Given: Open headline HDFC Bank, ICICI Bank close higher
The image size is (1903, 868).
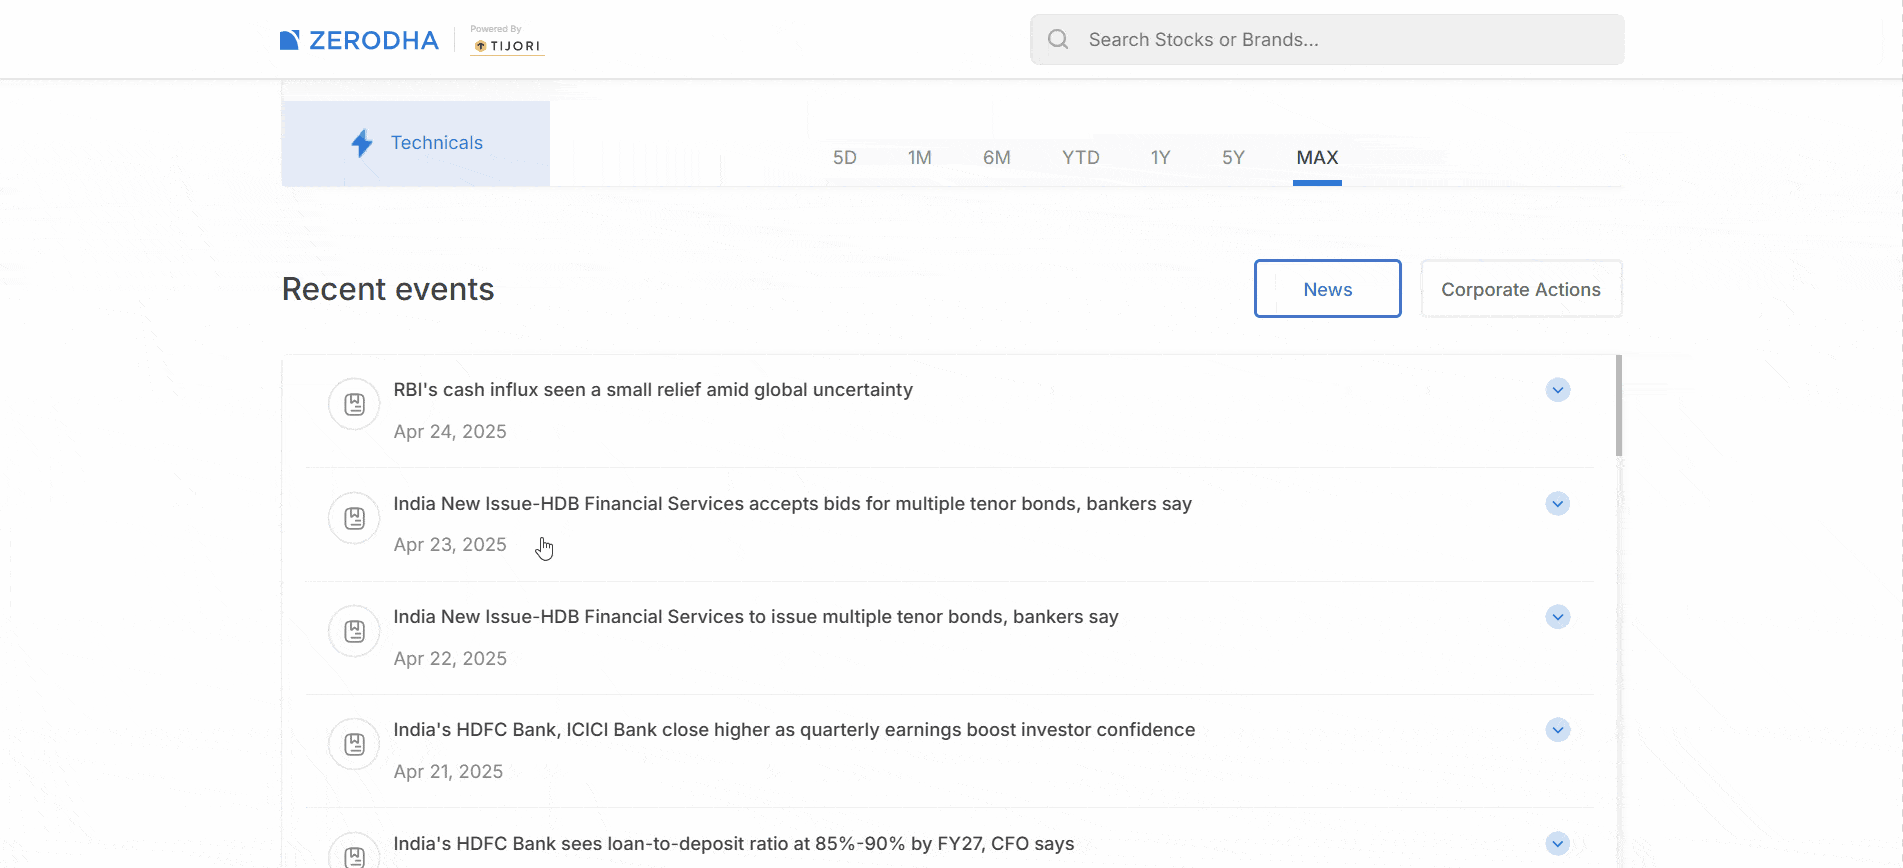Looking at the screenshot, I should tap(794, 730).
